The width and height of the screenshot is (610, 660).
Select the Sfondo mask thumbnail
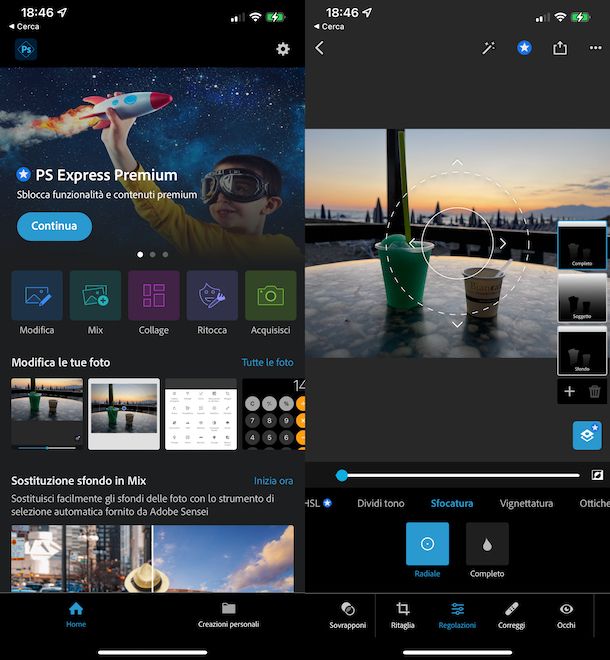point(582,351)
